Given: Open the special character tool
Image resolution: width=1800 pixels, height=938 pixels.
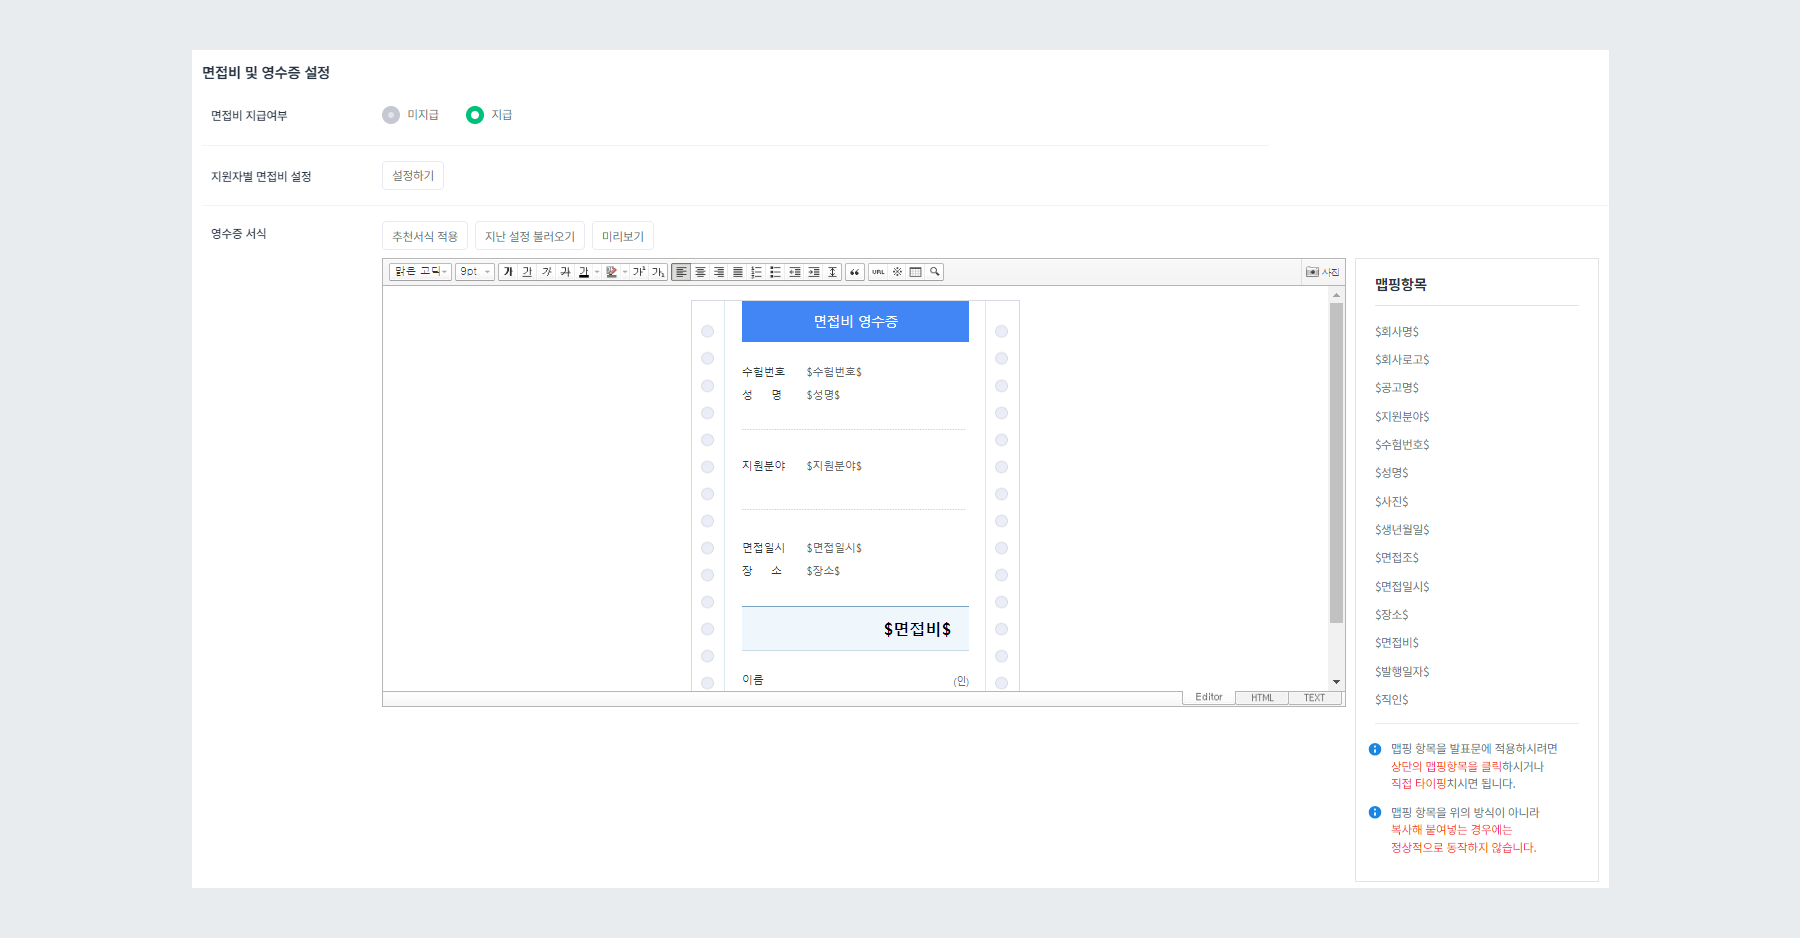Looking at the screenshot, I should (x=896, y=271).
